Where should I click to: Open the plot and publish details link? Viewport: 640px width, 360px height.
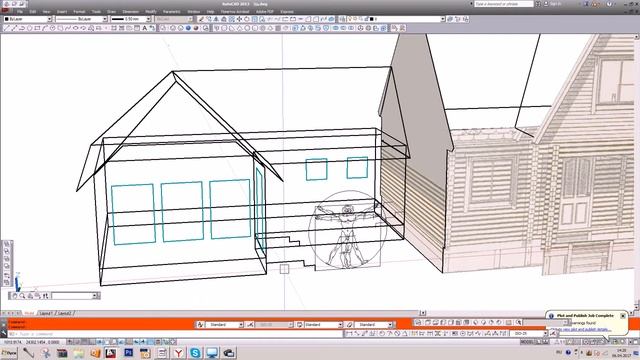click(x=582, y=329)
